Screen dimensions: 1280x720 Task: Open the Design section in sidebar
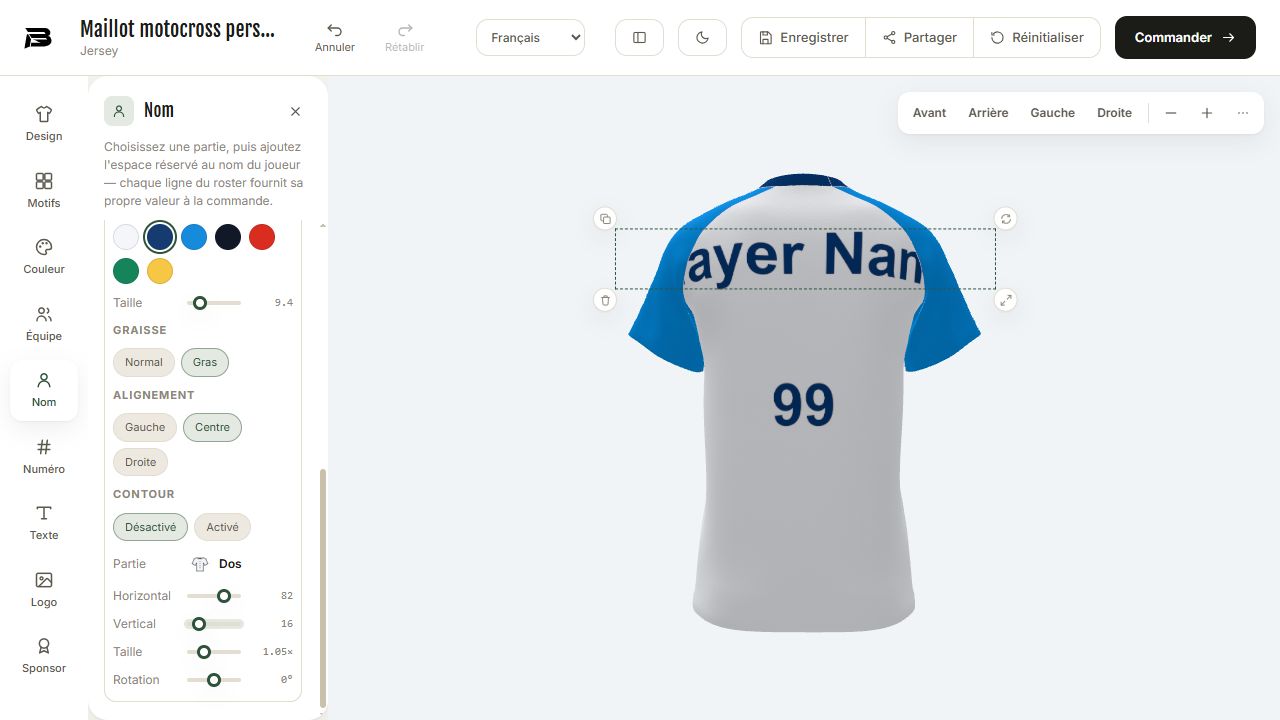pos(44,124)
